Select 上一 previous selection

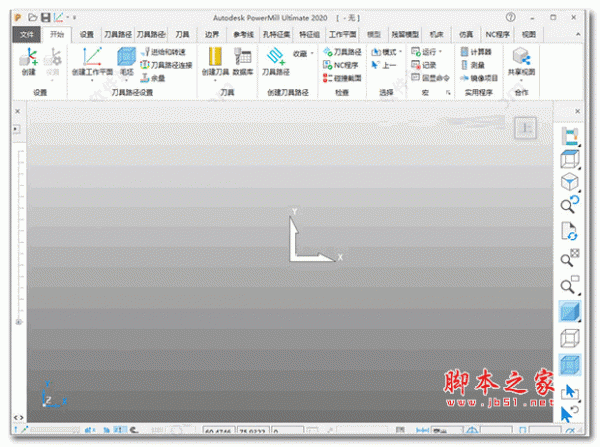[x=383, y=65]
